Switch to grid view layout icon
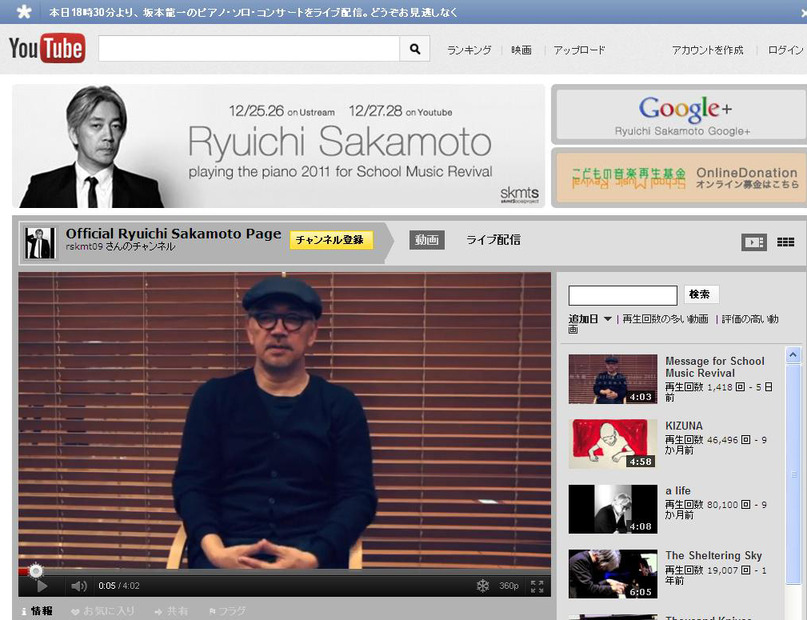This screenshot has height=620, width=807. [785, 242]
